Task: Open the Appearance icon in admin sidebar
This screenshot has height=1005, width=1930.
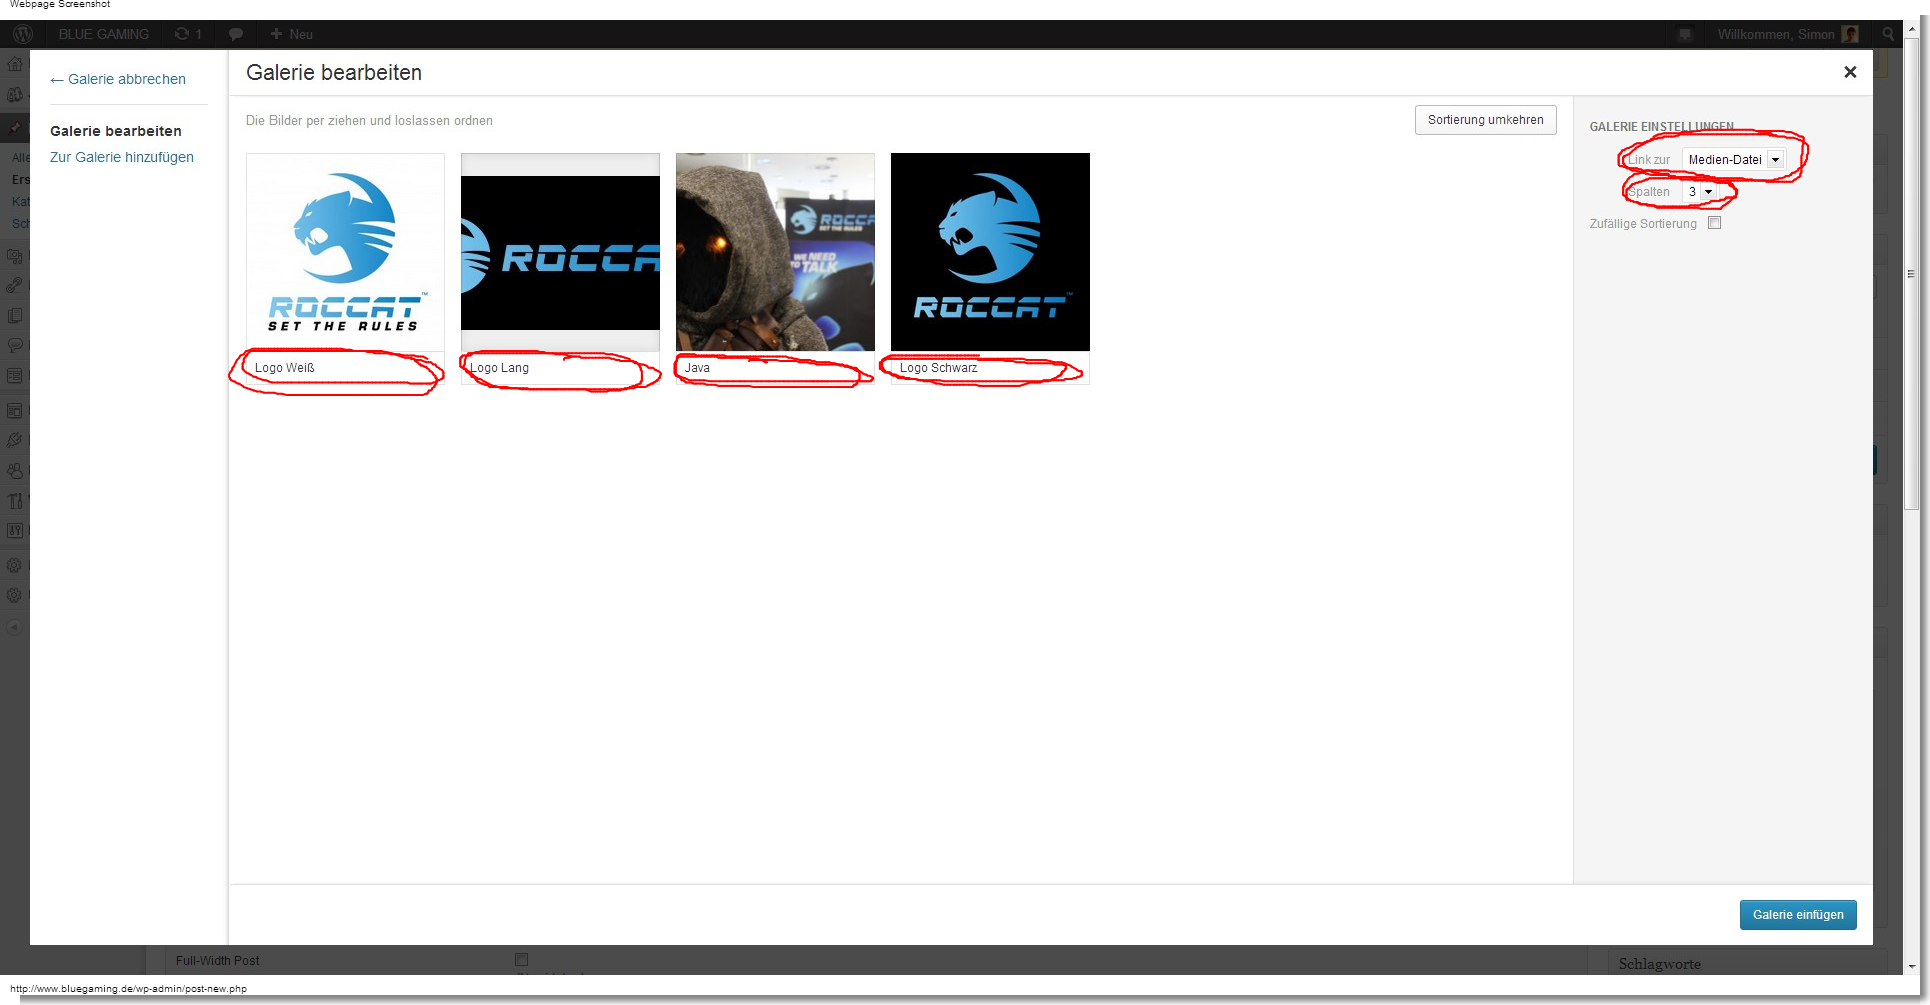Action: point(15,410)
